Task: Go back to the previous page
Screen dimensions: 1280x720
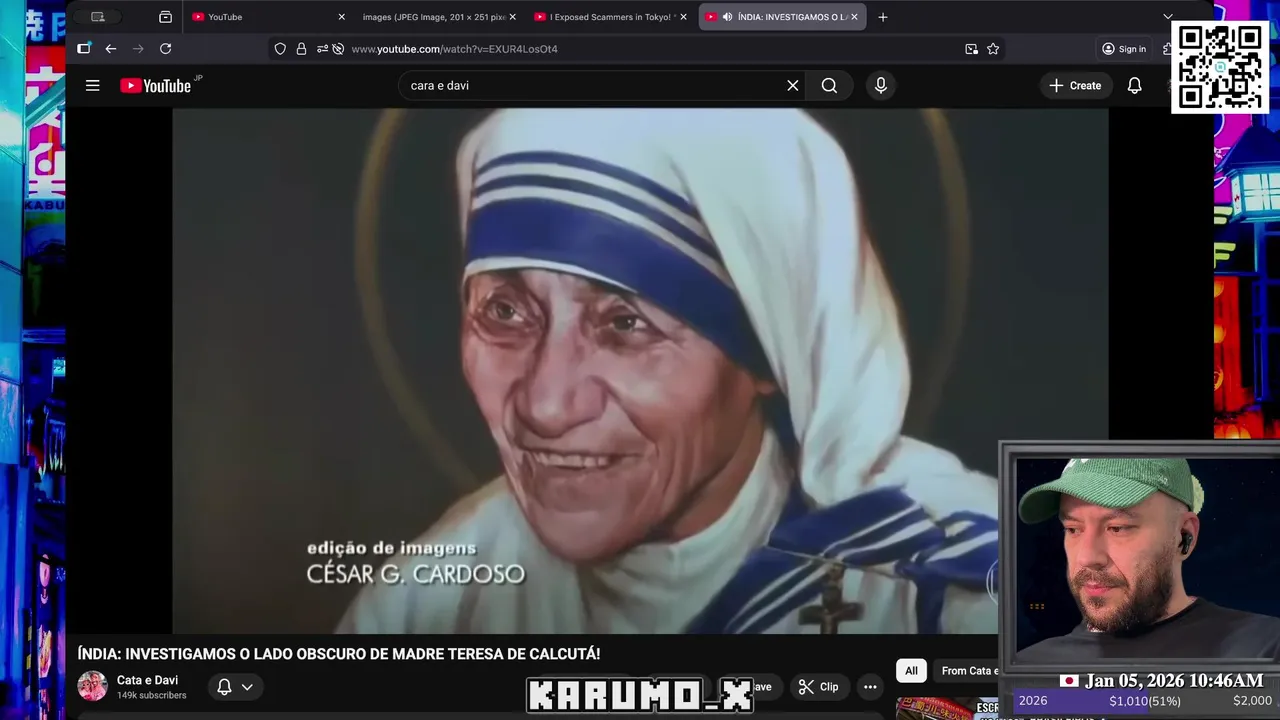Action: pos(110,49)
